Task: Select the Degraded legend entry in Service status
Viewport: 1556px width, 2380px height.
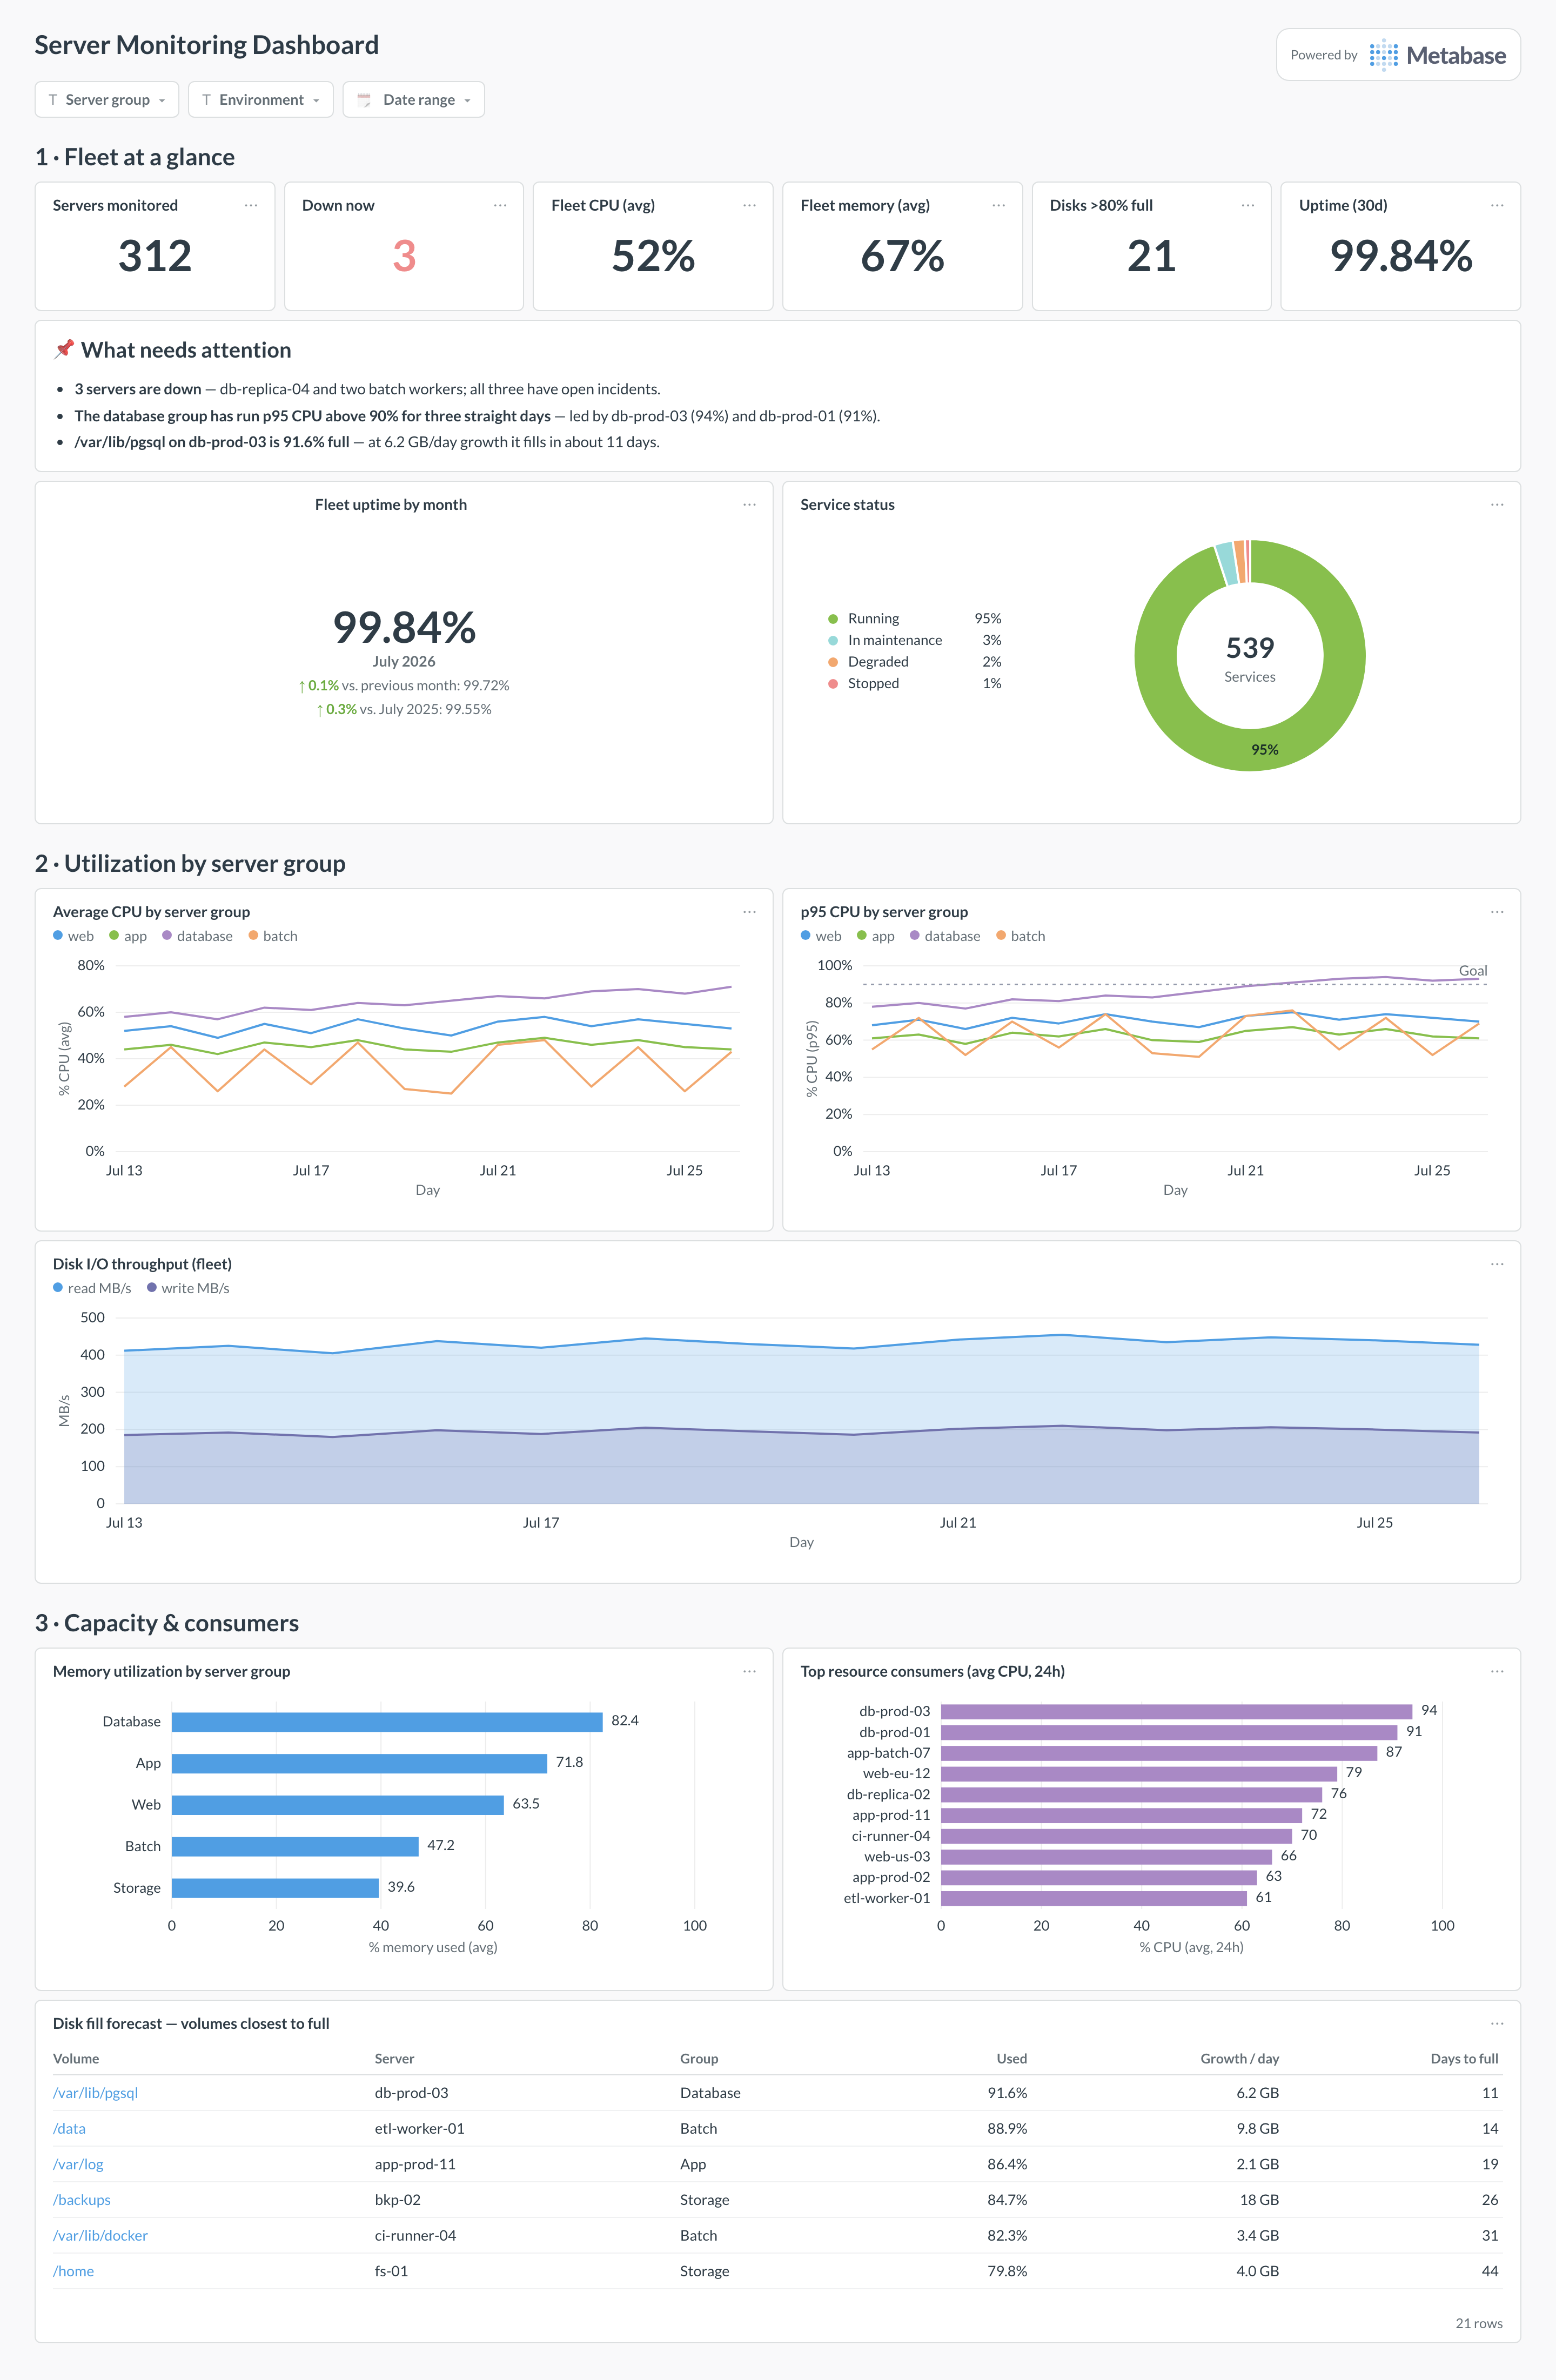Action: pos(914,662)
